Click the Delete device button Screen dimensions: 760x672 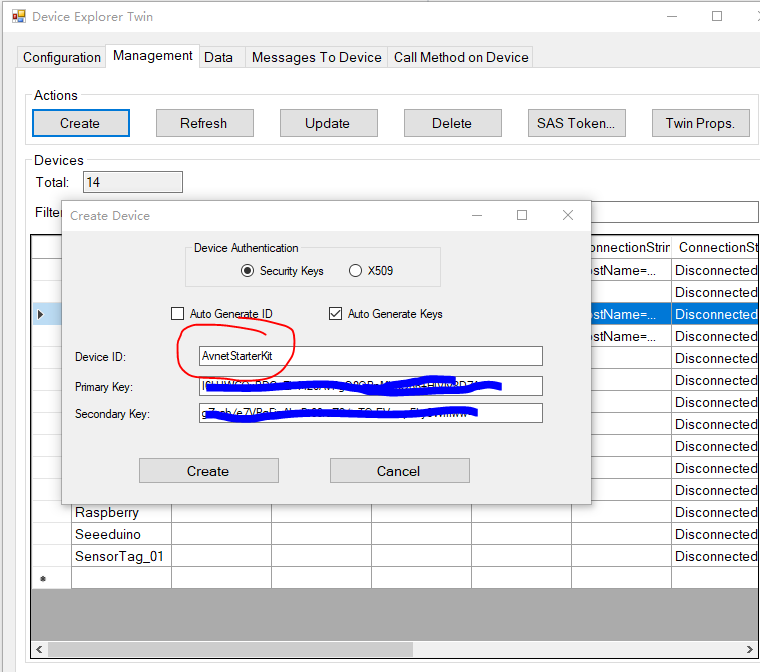(x=452, y=123)
